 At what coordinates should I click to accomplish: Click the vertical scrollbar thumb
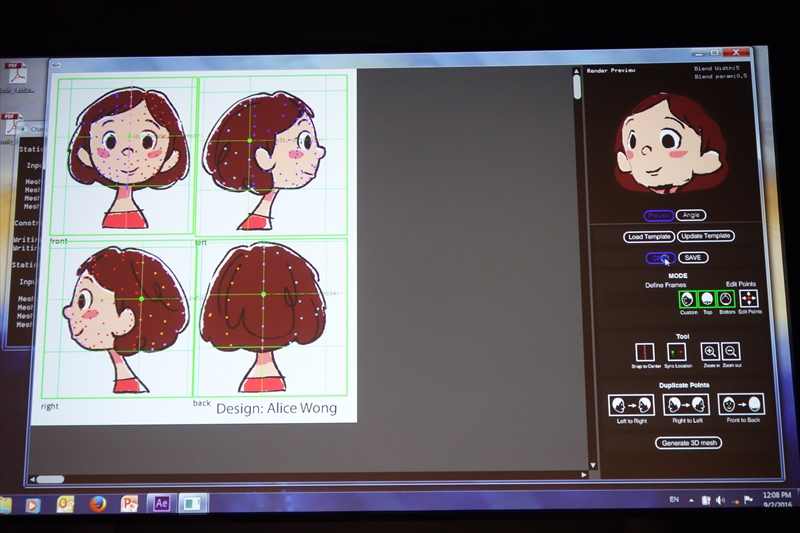tap(578, 87)
